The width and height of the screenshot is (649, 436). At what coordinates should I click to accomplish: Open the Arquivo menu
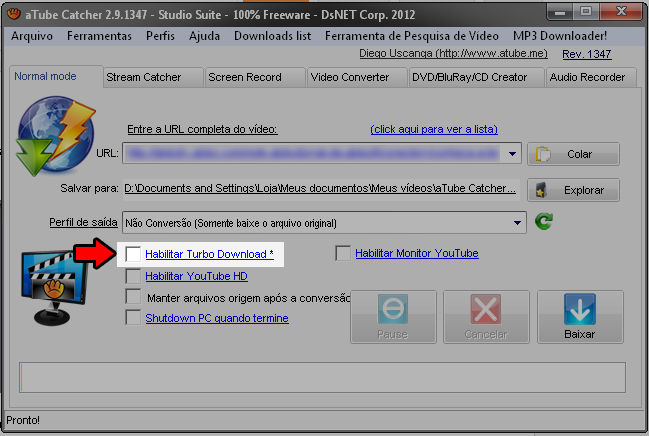(32, 36)
